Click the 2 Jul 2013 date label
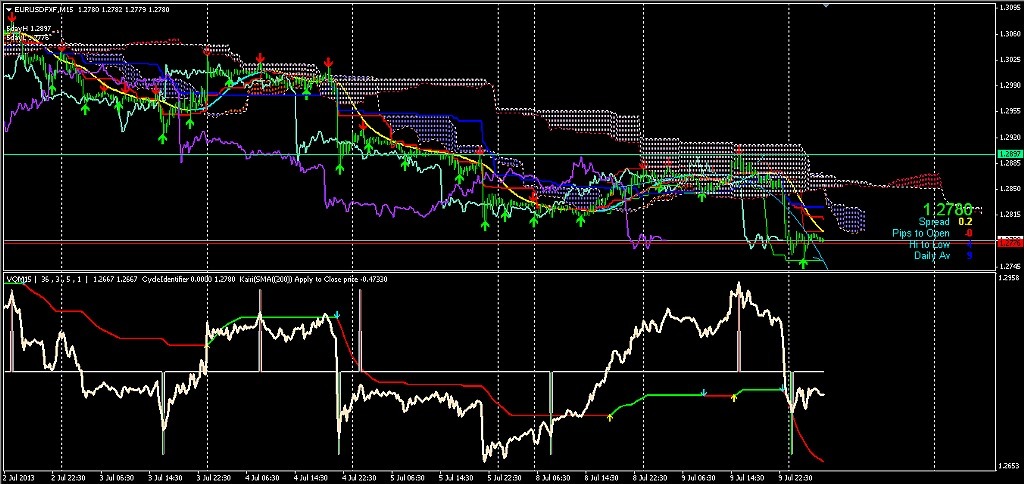The width and height of the screenshot is (1024, 484). (18, 478)
